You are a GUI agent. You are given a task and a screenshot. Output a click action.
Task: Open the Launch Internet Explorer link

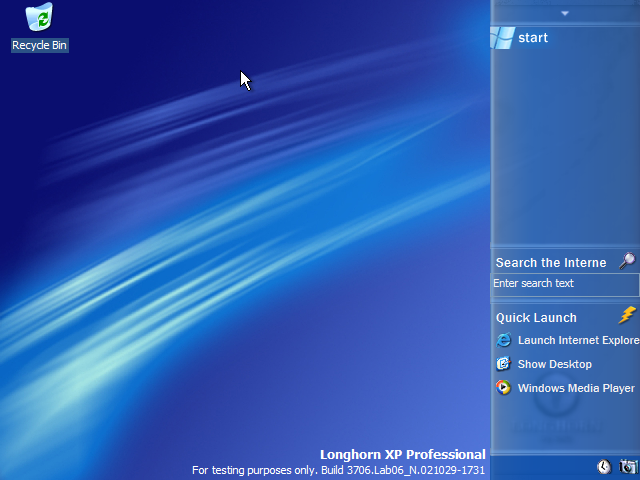click(x=578, y=340)
